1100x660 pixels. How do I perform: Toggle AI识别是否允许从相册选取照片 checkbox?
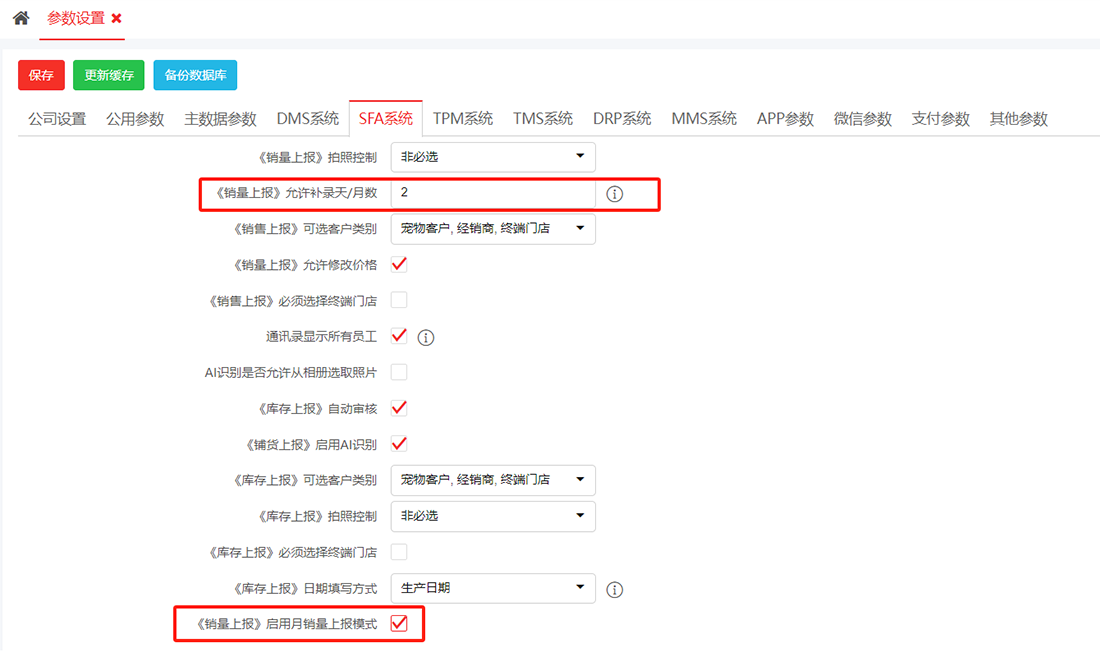point(399,372)
